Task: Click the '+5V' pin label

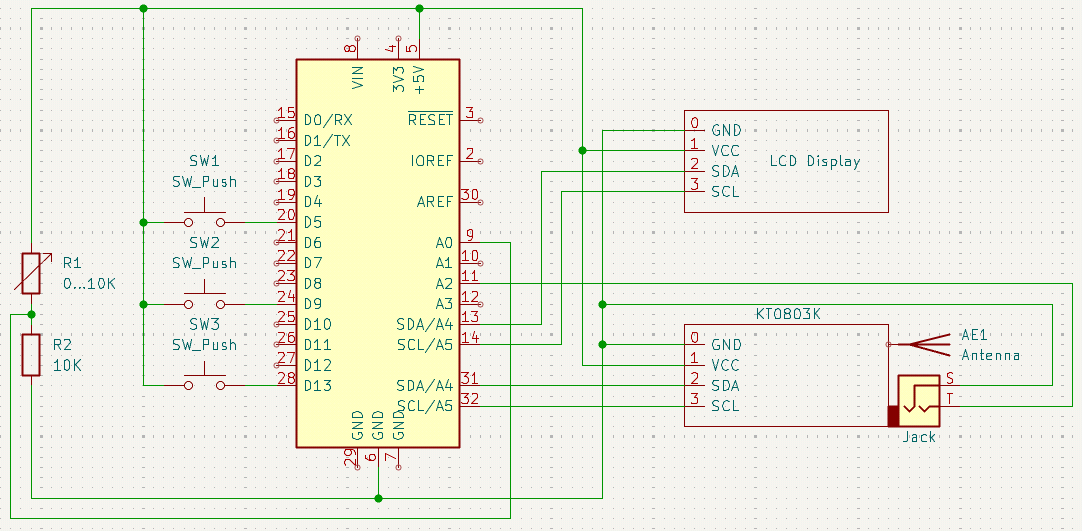Action: [x=420, y=79]
